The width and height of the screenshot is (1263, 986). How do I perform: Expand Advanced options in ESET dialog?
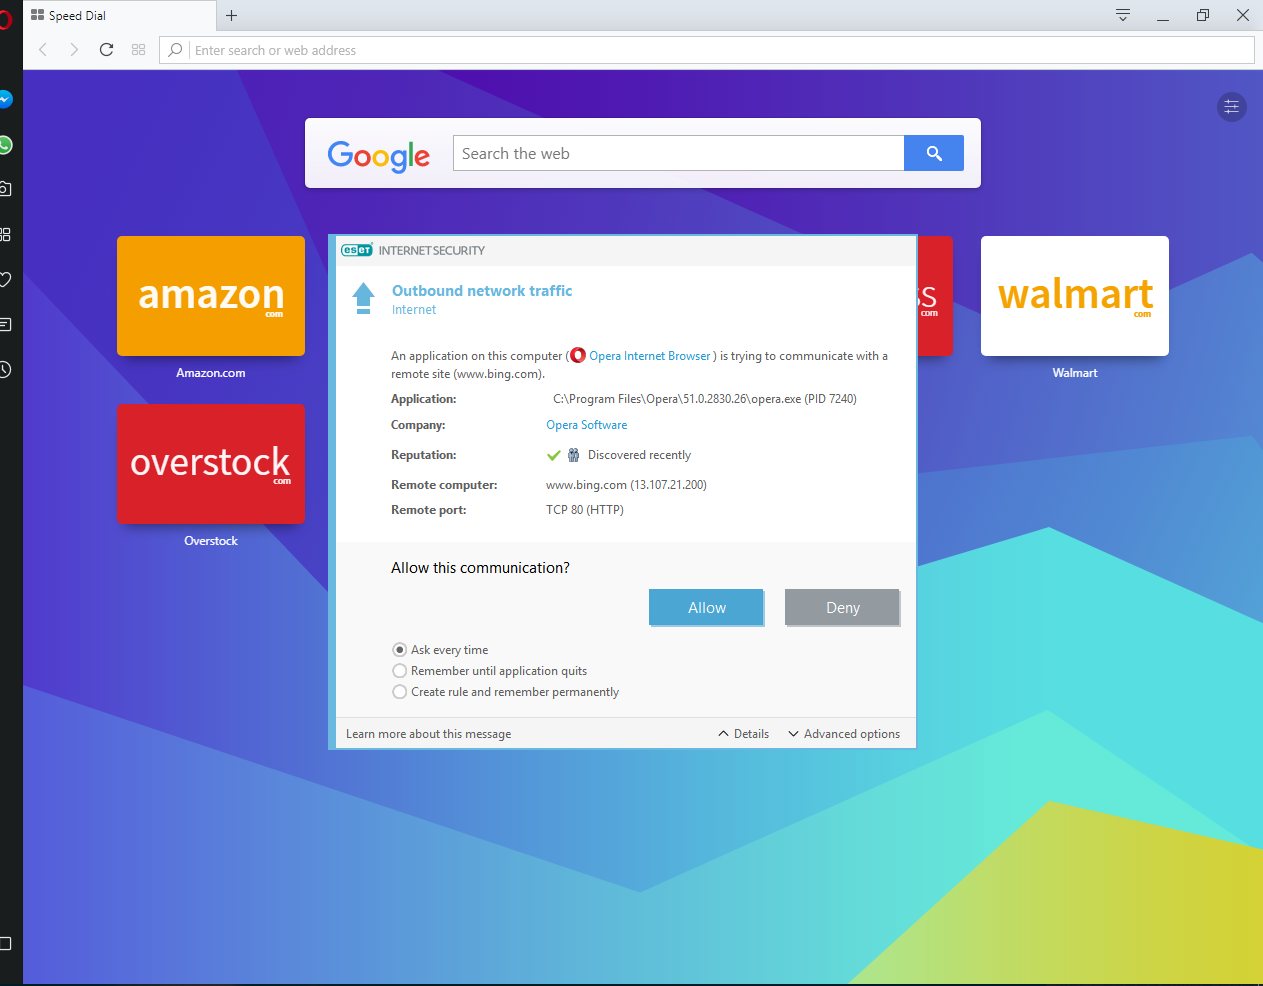844,734
